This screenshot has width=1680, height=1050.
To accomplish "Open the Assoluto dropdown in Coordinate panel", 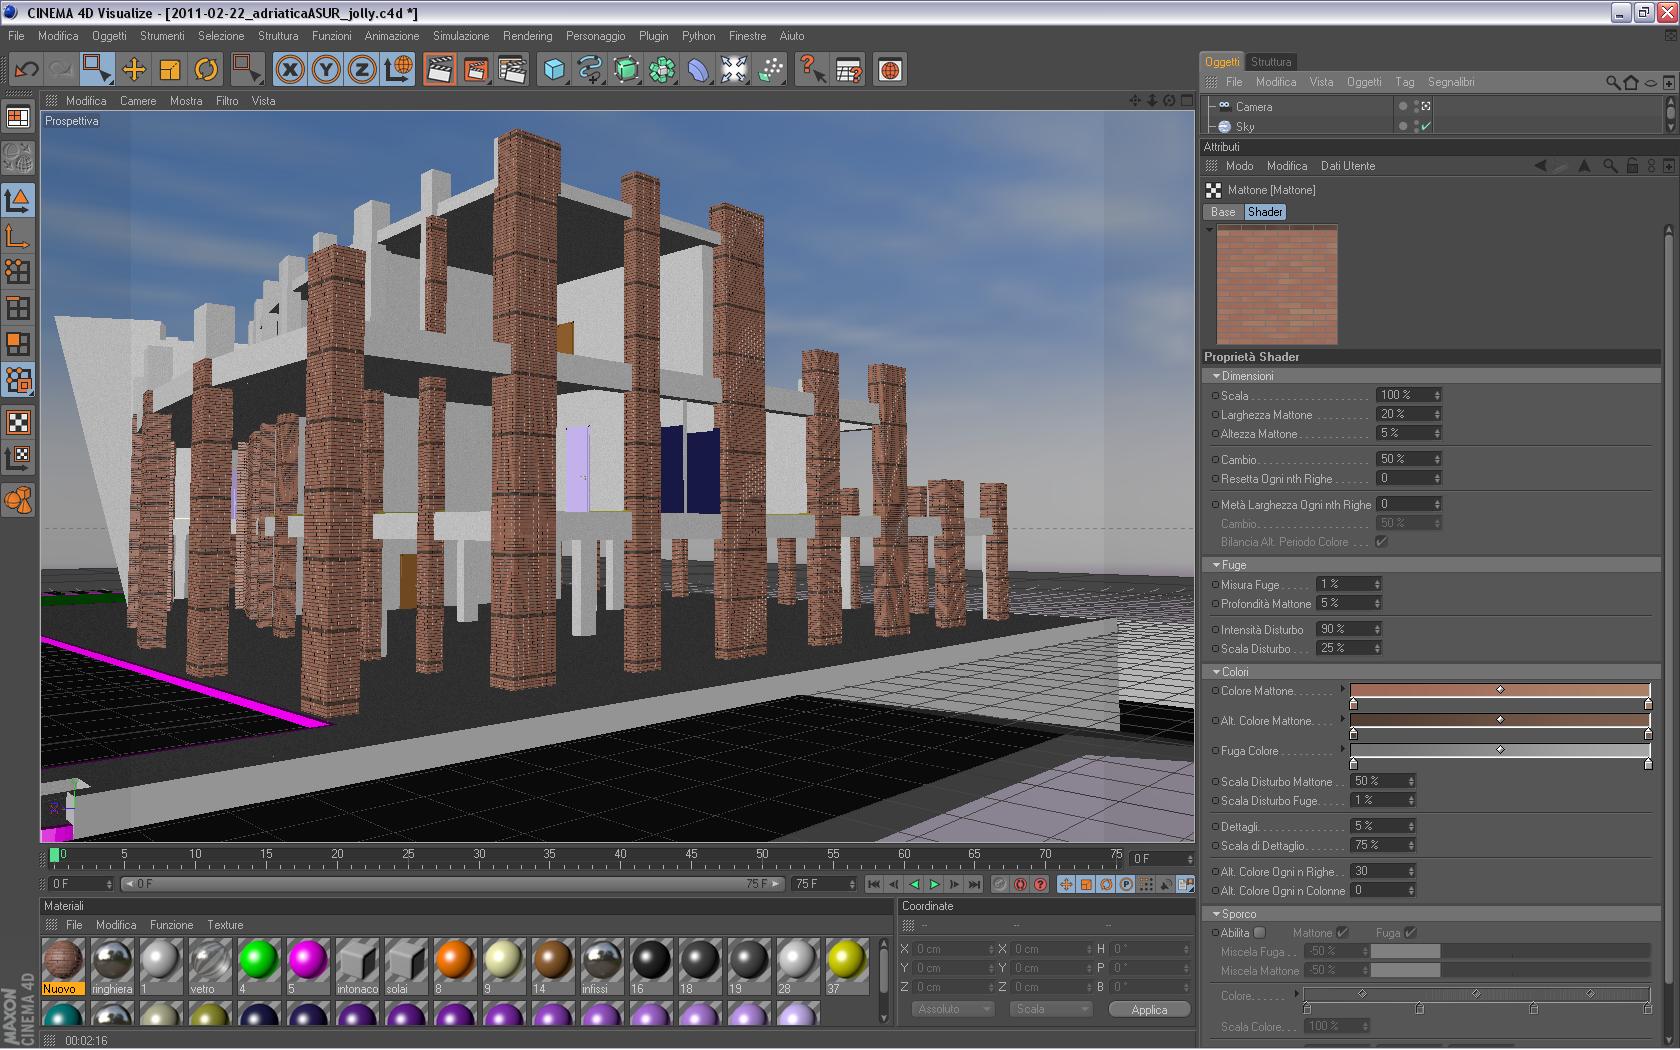I will click(x=953, y=1009).
